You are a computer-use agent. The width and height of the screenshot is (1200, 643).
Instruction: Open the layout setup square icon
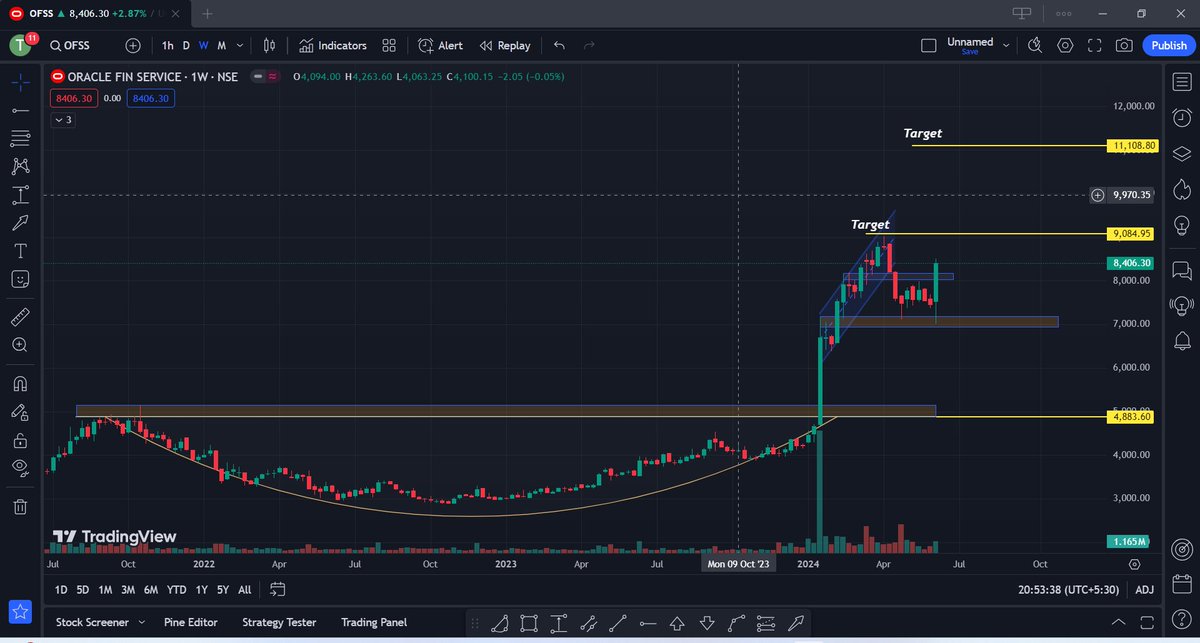pyautogui.click(x=928, y=45)
